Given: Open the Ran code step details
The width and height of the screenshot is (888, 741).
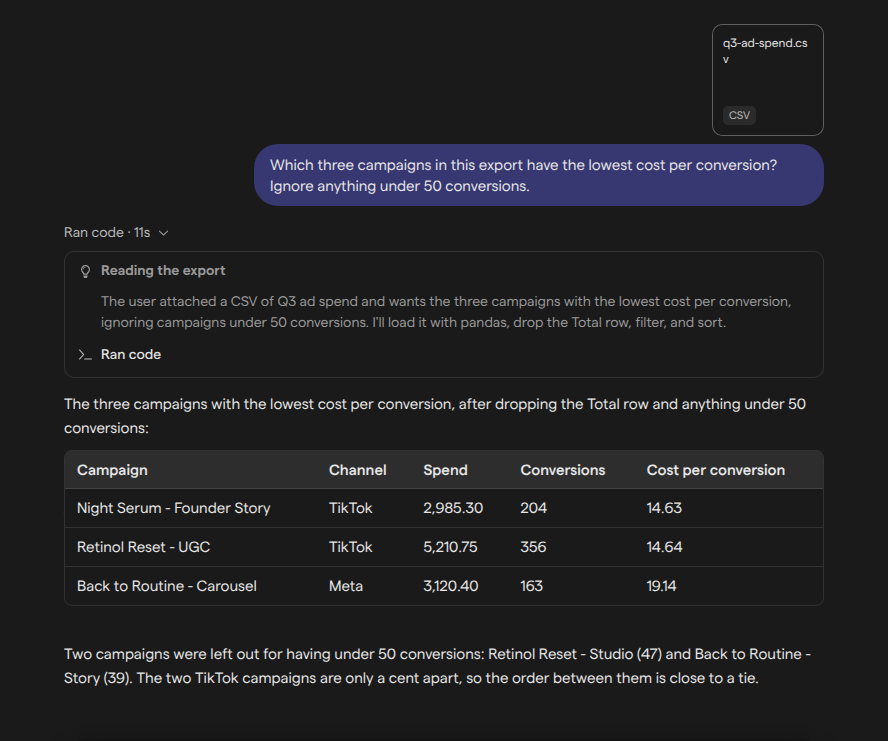Looking at the screenshot, I should click(x=131, y=355).
